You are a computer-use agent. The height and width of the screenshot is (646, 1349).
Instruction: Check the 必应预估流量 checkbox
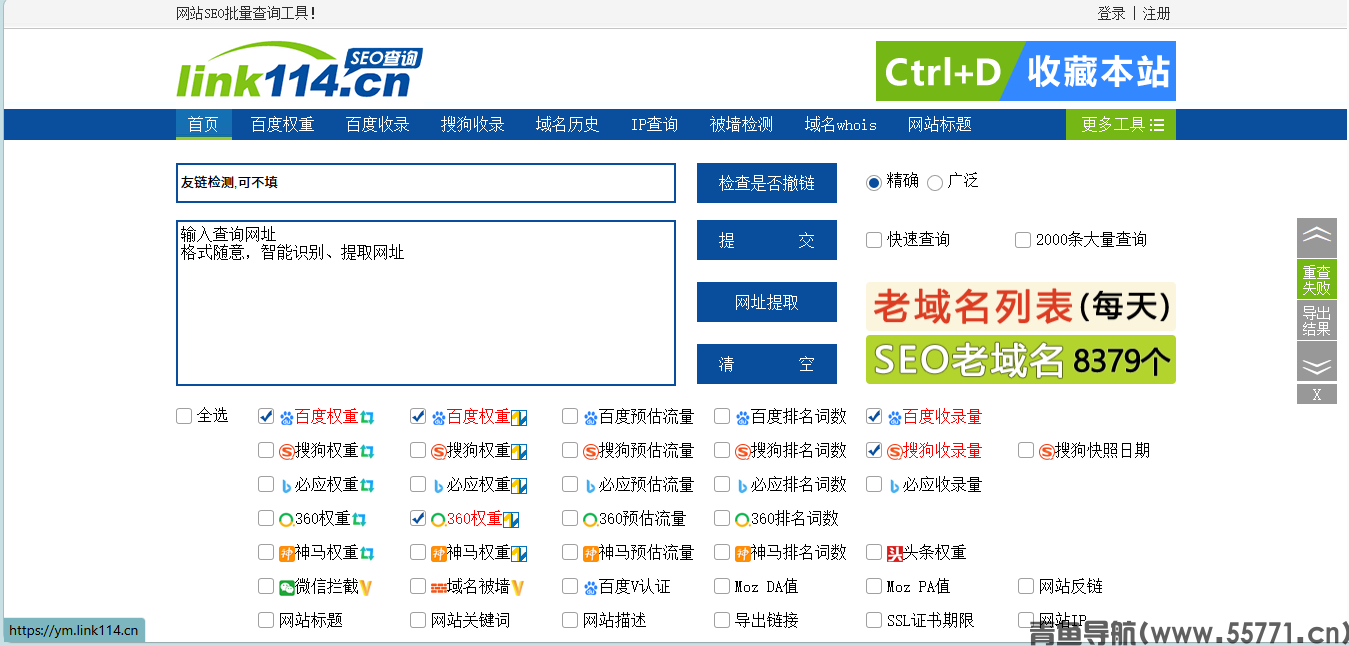point(570,484)
